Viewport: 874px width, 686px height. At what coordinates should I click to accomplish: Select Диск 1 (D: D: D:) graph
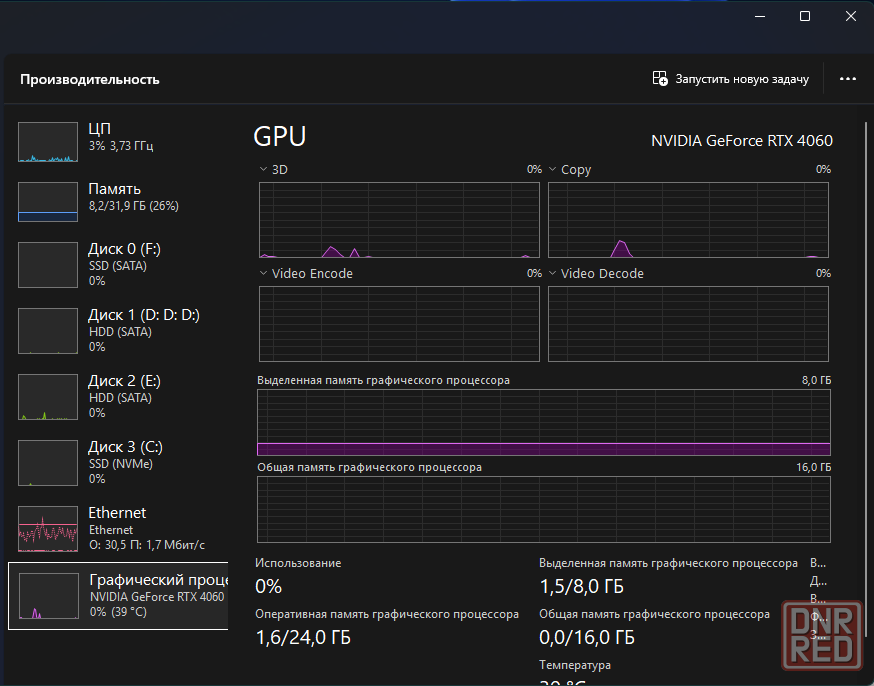[x=48, y=330]
